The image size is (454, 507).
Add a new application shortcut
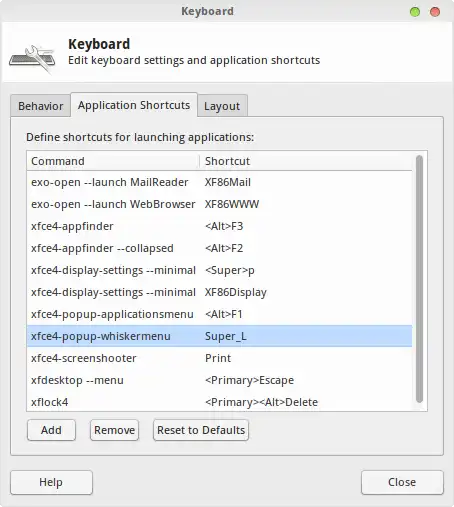51,430
